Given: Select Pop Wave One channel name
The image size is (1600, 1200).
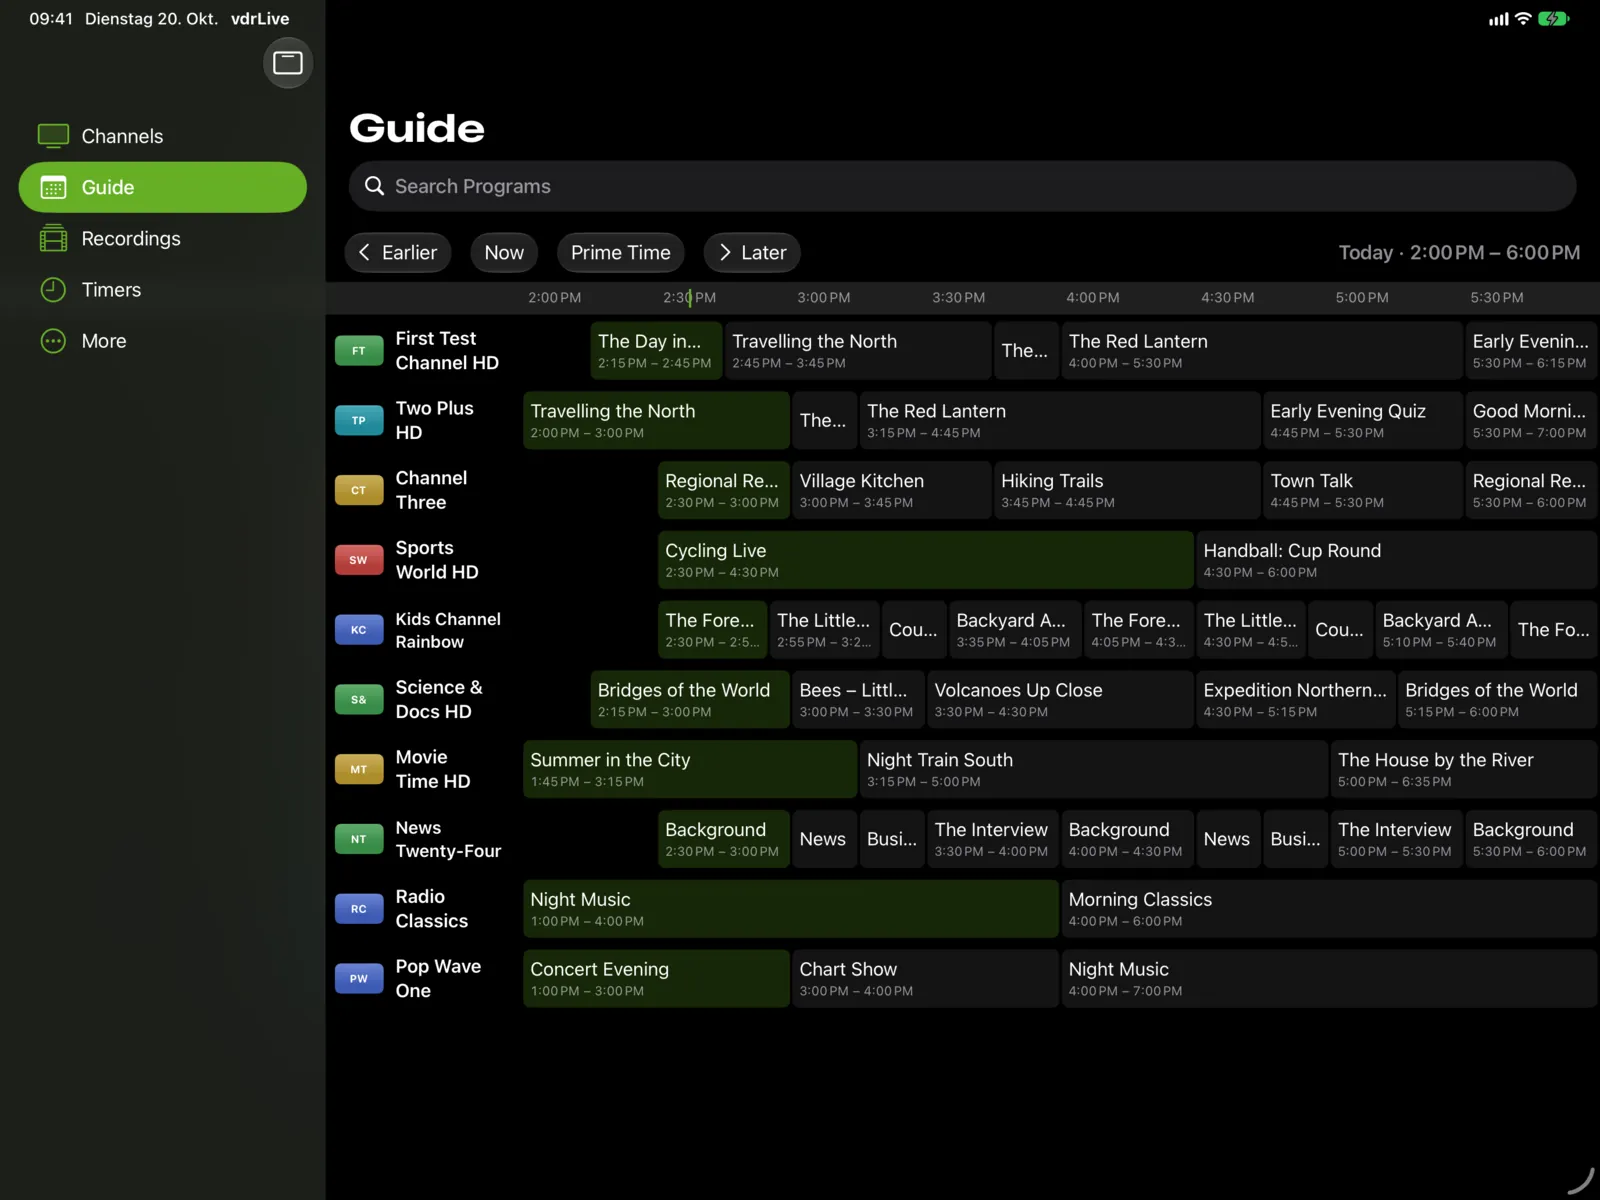Looking at the screenshot, I should click(438, 979).
